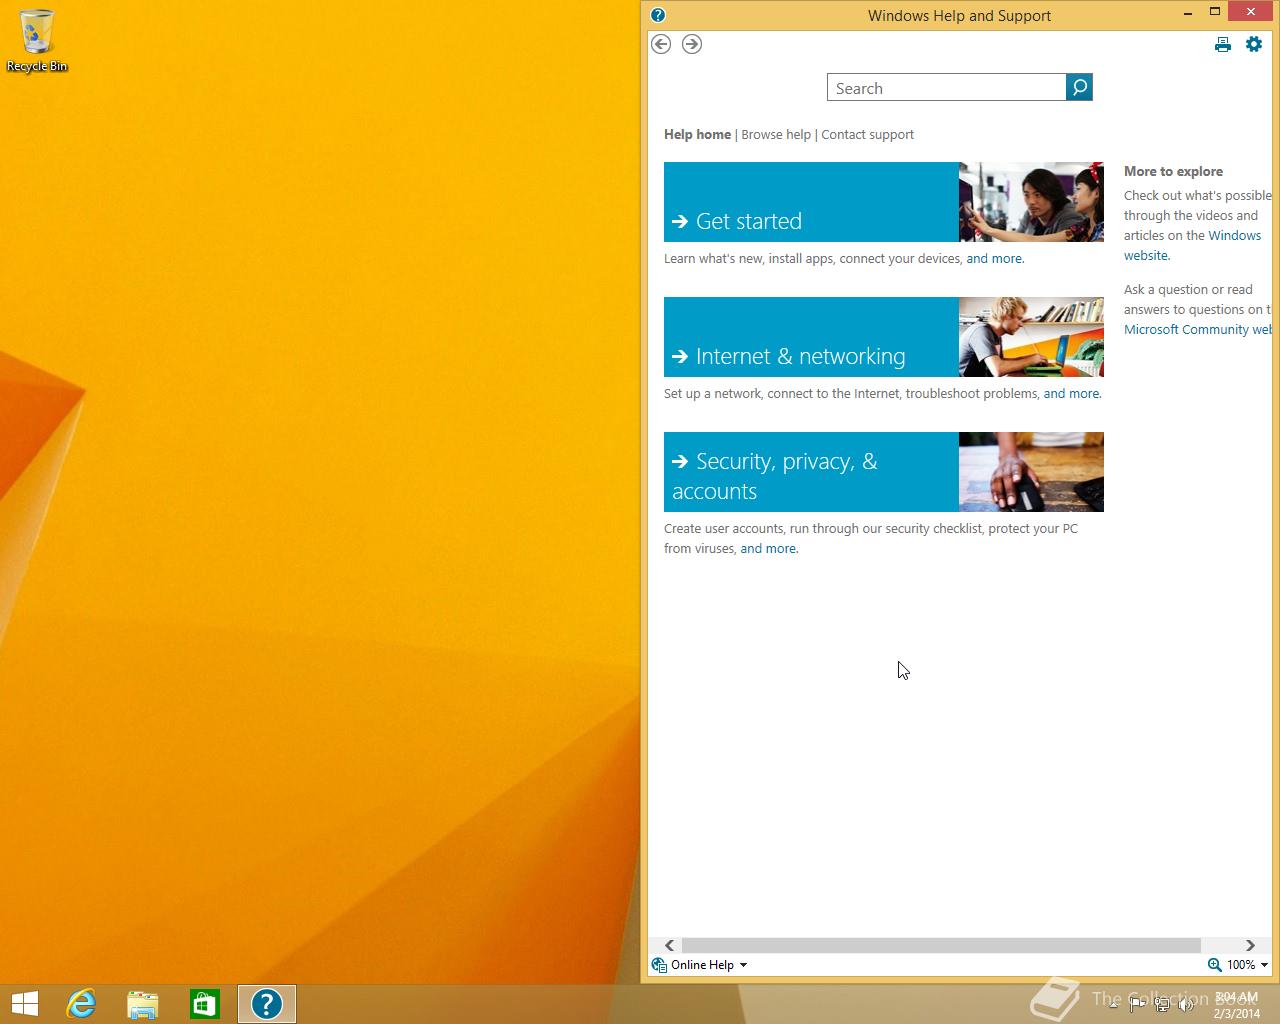Click the horizontal scrollbar thumb
The height and width of the screenshot is (1024, 1280).
(x=940, y=945)
